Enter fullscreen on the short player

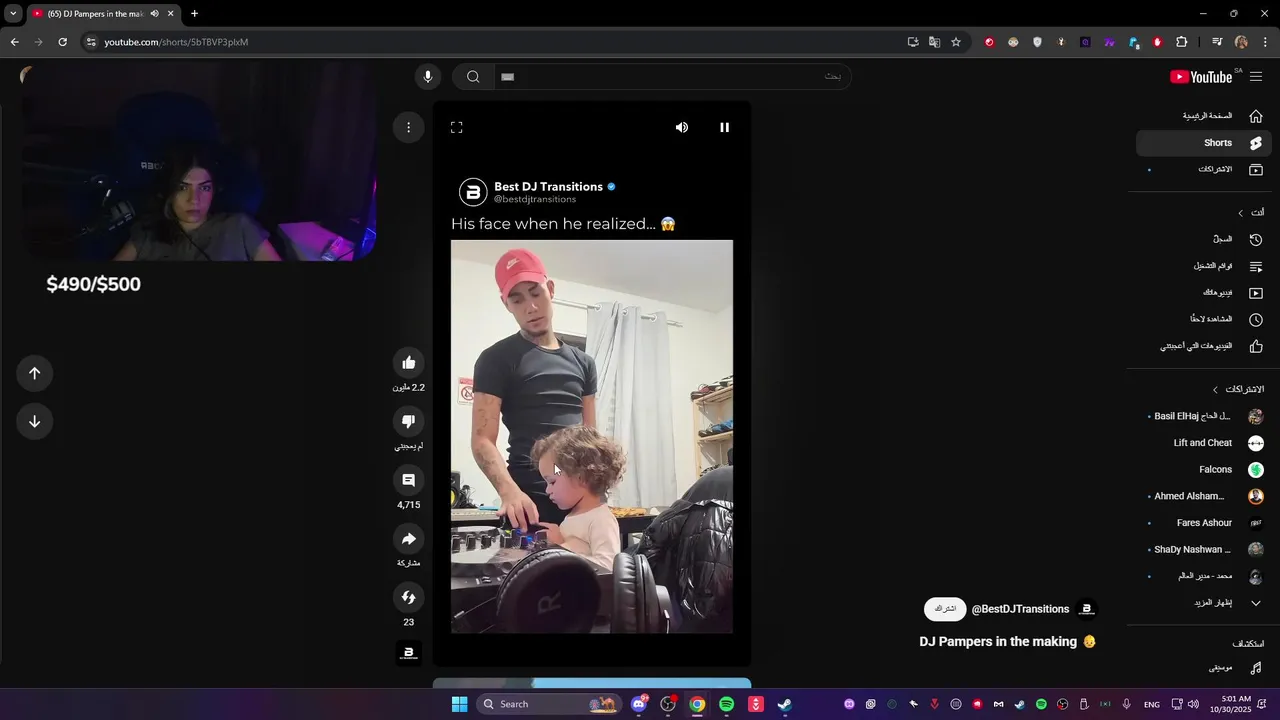pyautogui.click(x=456, y=127)
